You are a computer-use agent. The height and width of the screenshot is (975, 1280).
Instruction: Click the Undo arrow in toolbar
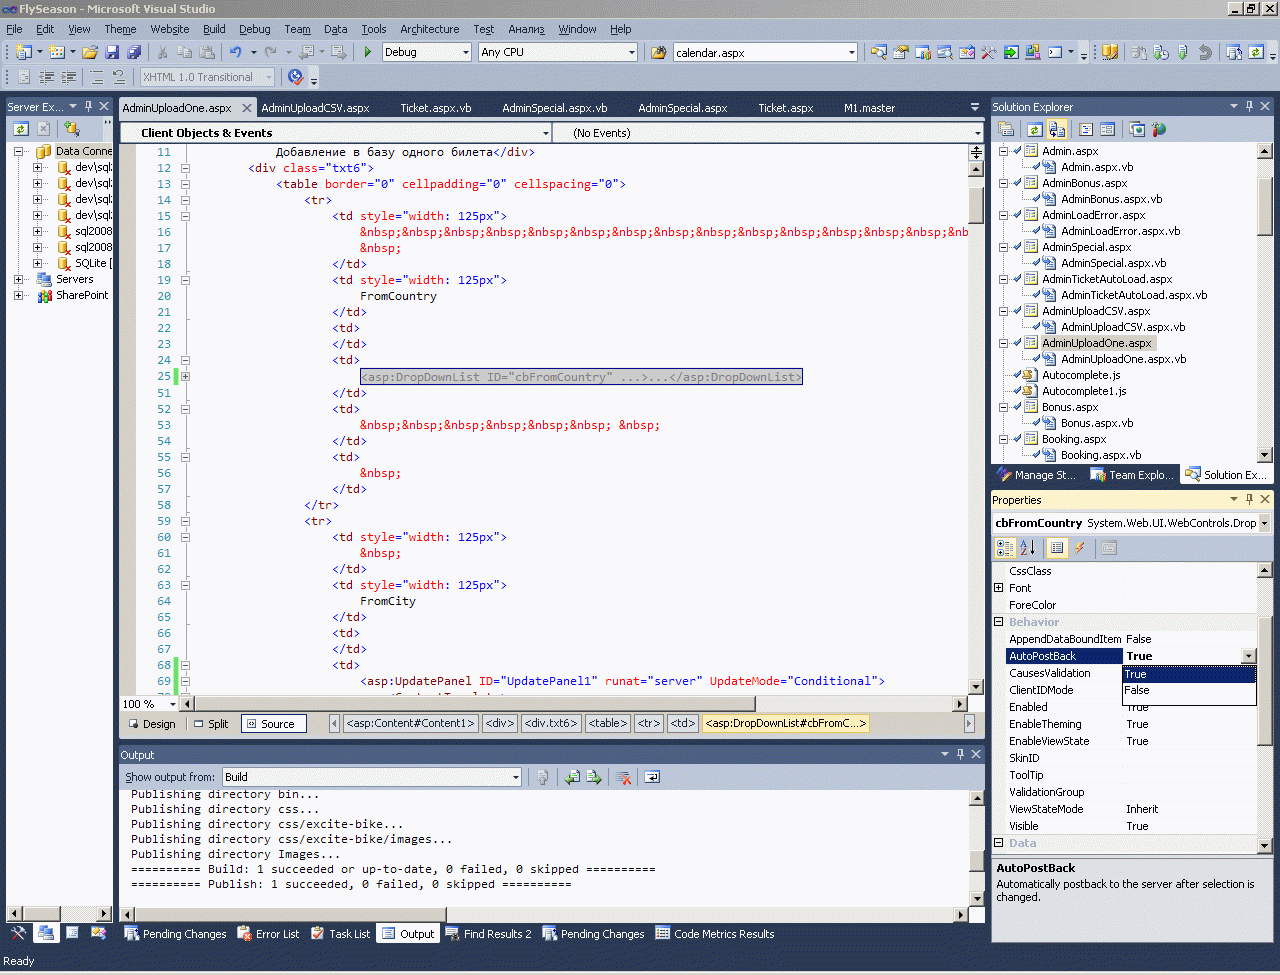pos(235,52)
